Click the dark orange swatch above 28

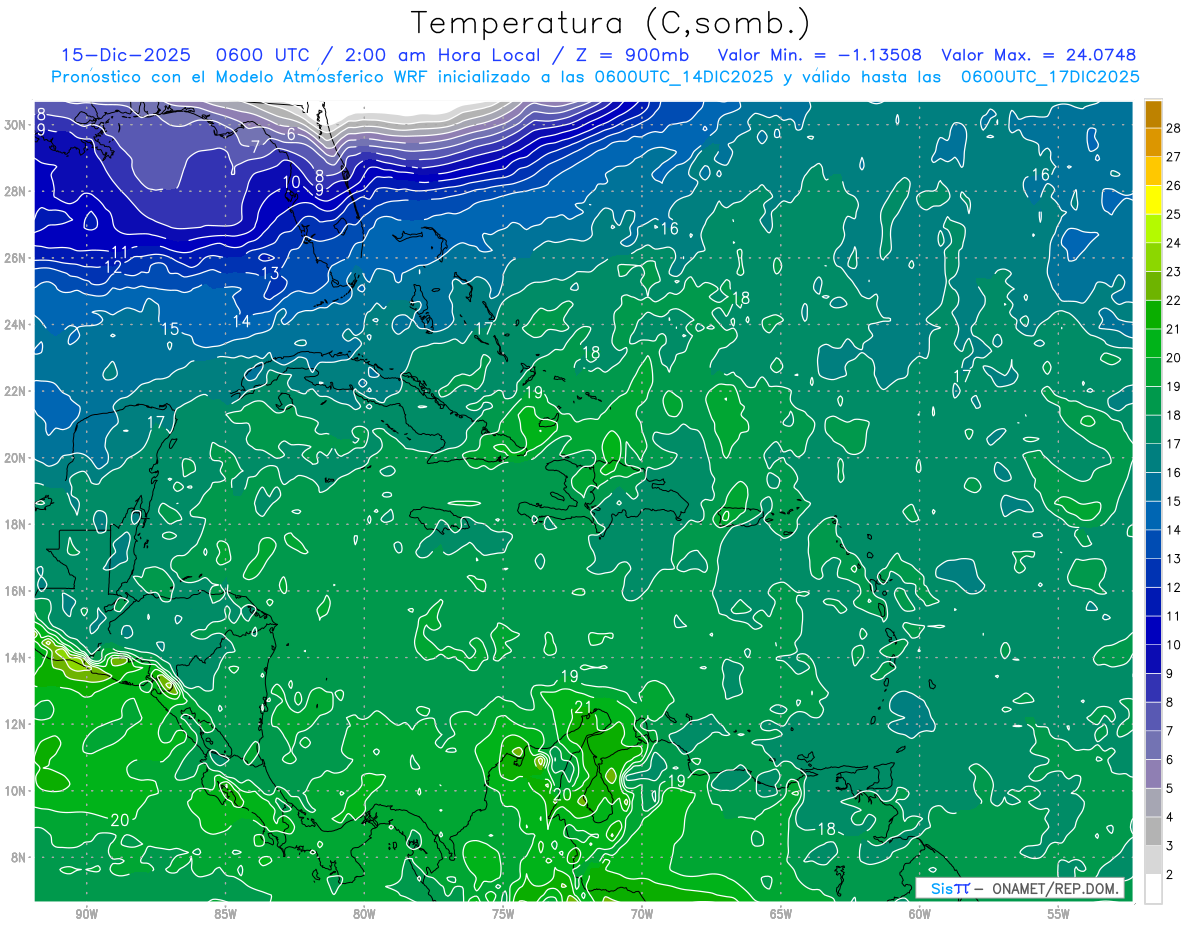tap(1153, 114)
